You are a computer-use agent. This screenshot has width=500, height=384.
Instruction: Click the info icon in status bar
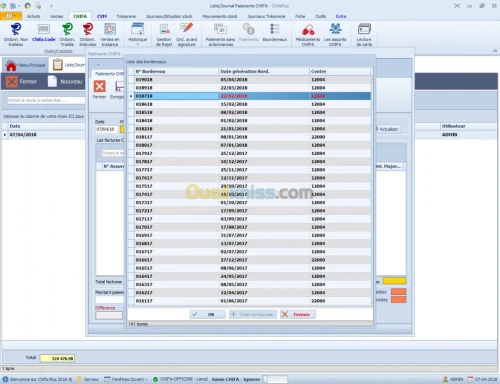tap(5, 379)
